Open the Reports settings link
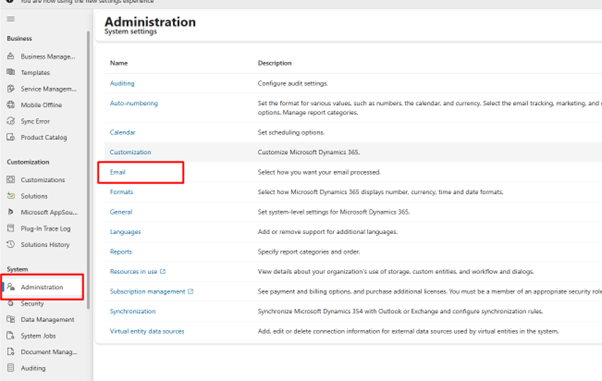 (x=121, y=252)
